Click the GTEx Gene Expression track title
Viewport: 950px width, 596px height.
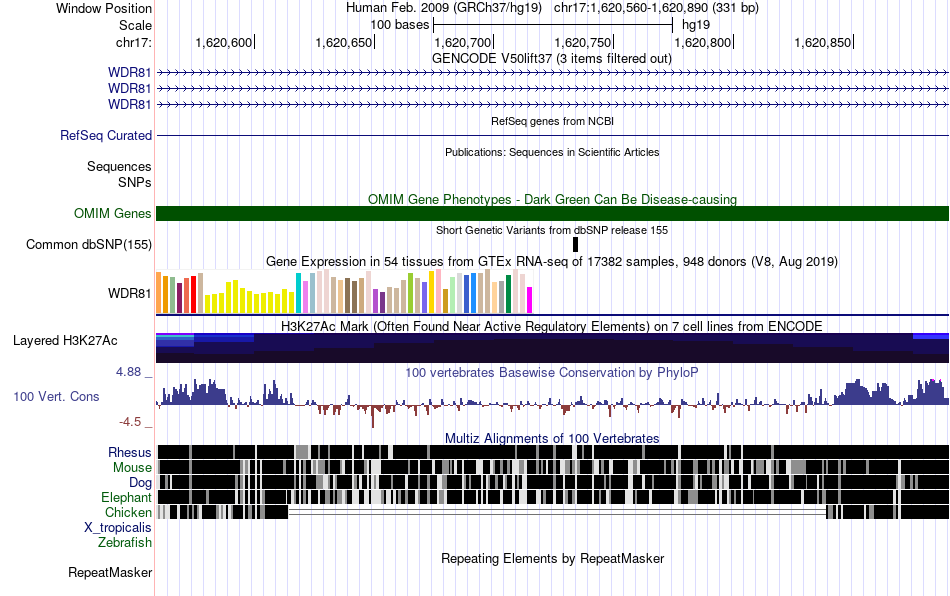click(552, 262)
